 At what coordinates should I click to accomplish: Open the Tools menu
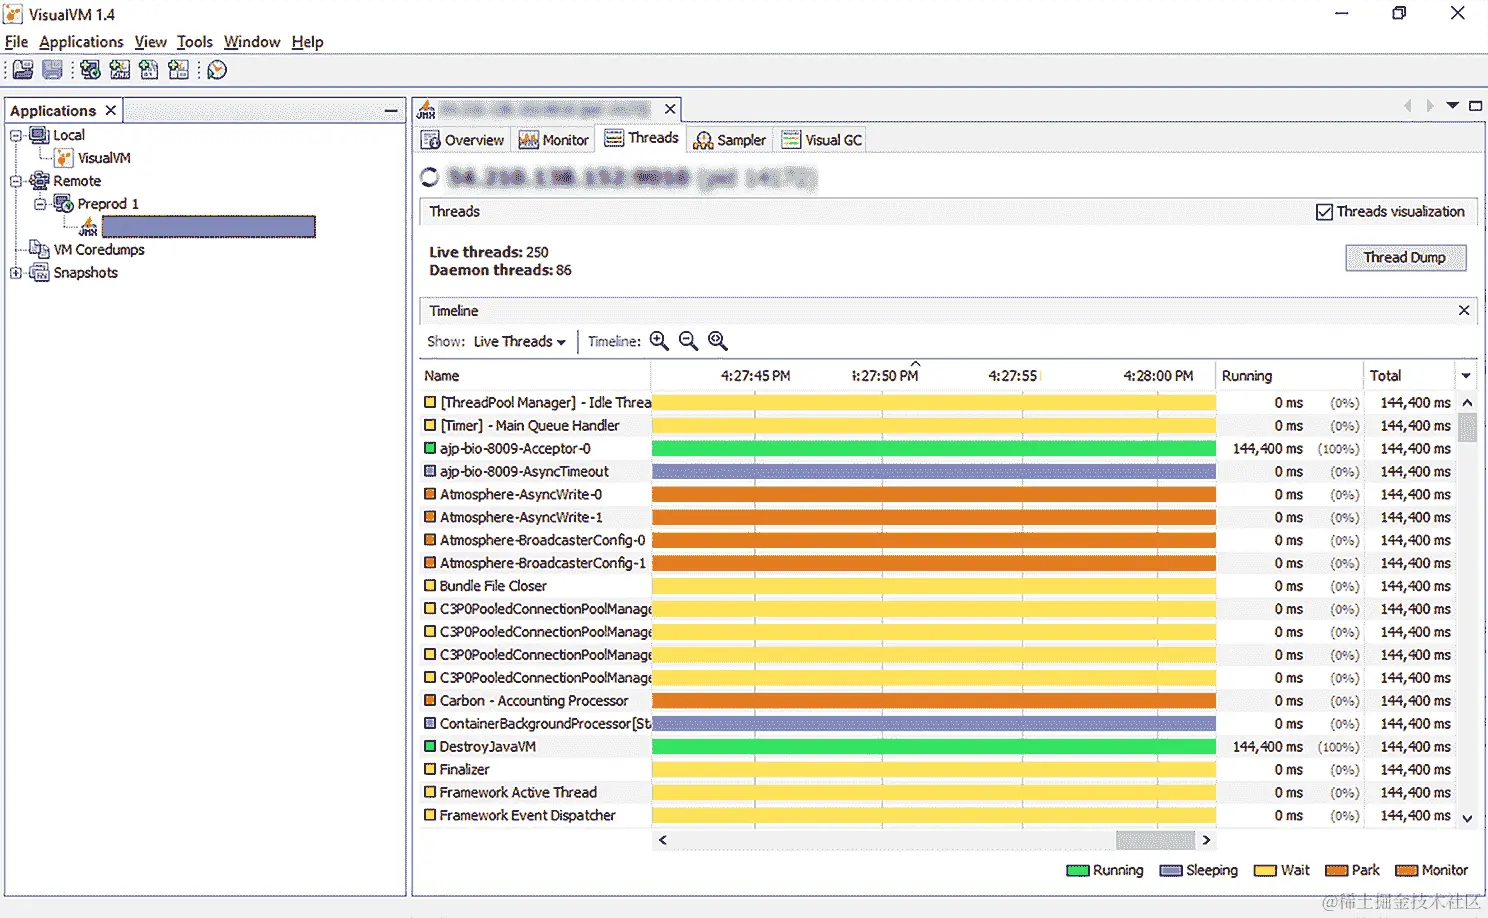(x=195, y=42)
